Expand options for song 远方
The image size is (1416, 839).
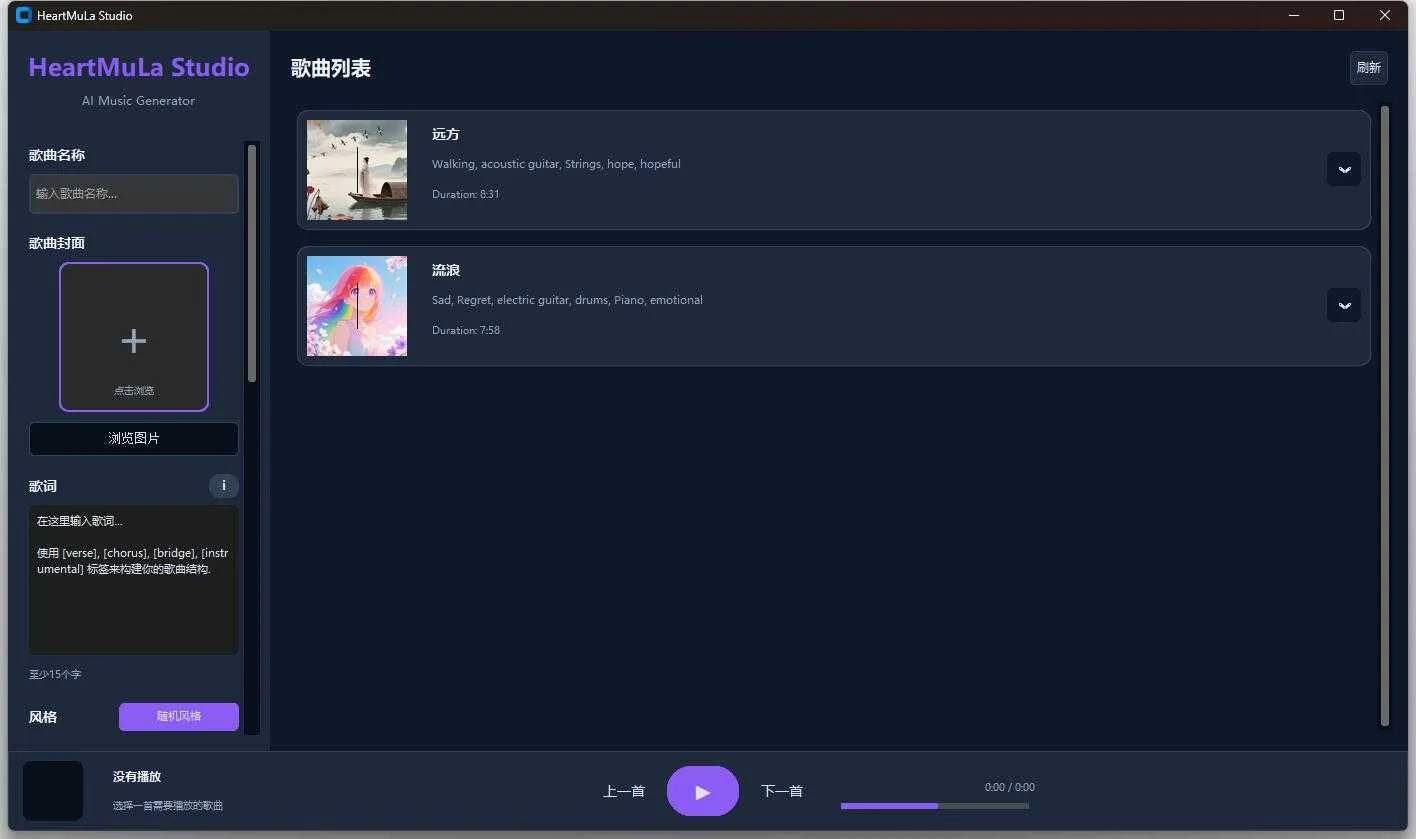tap(1343, 169)
